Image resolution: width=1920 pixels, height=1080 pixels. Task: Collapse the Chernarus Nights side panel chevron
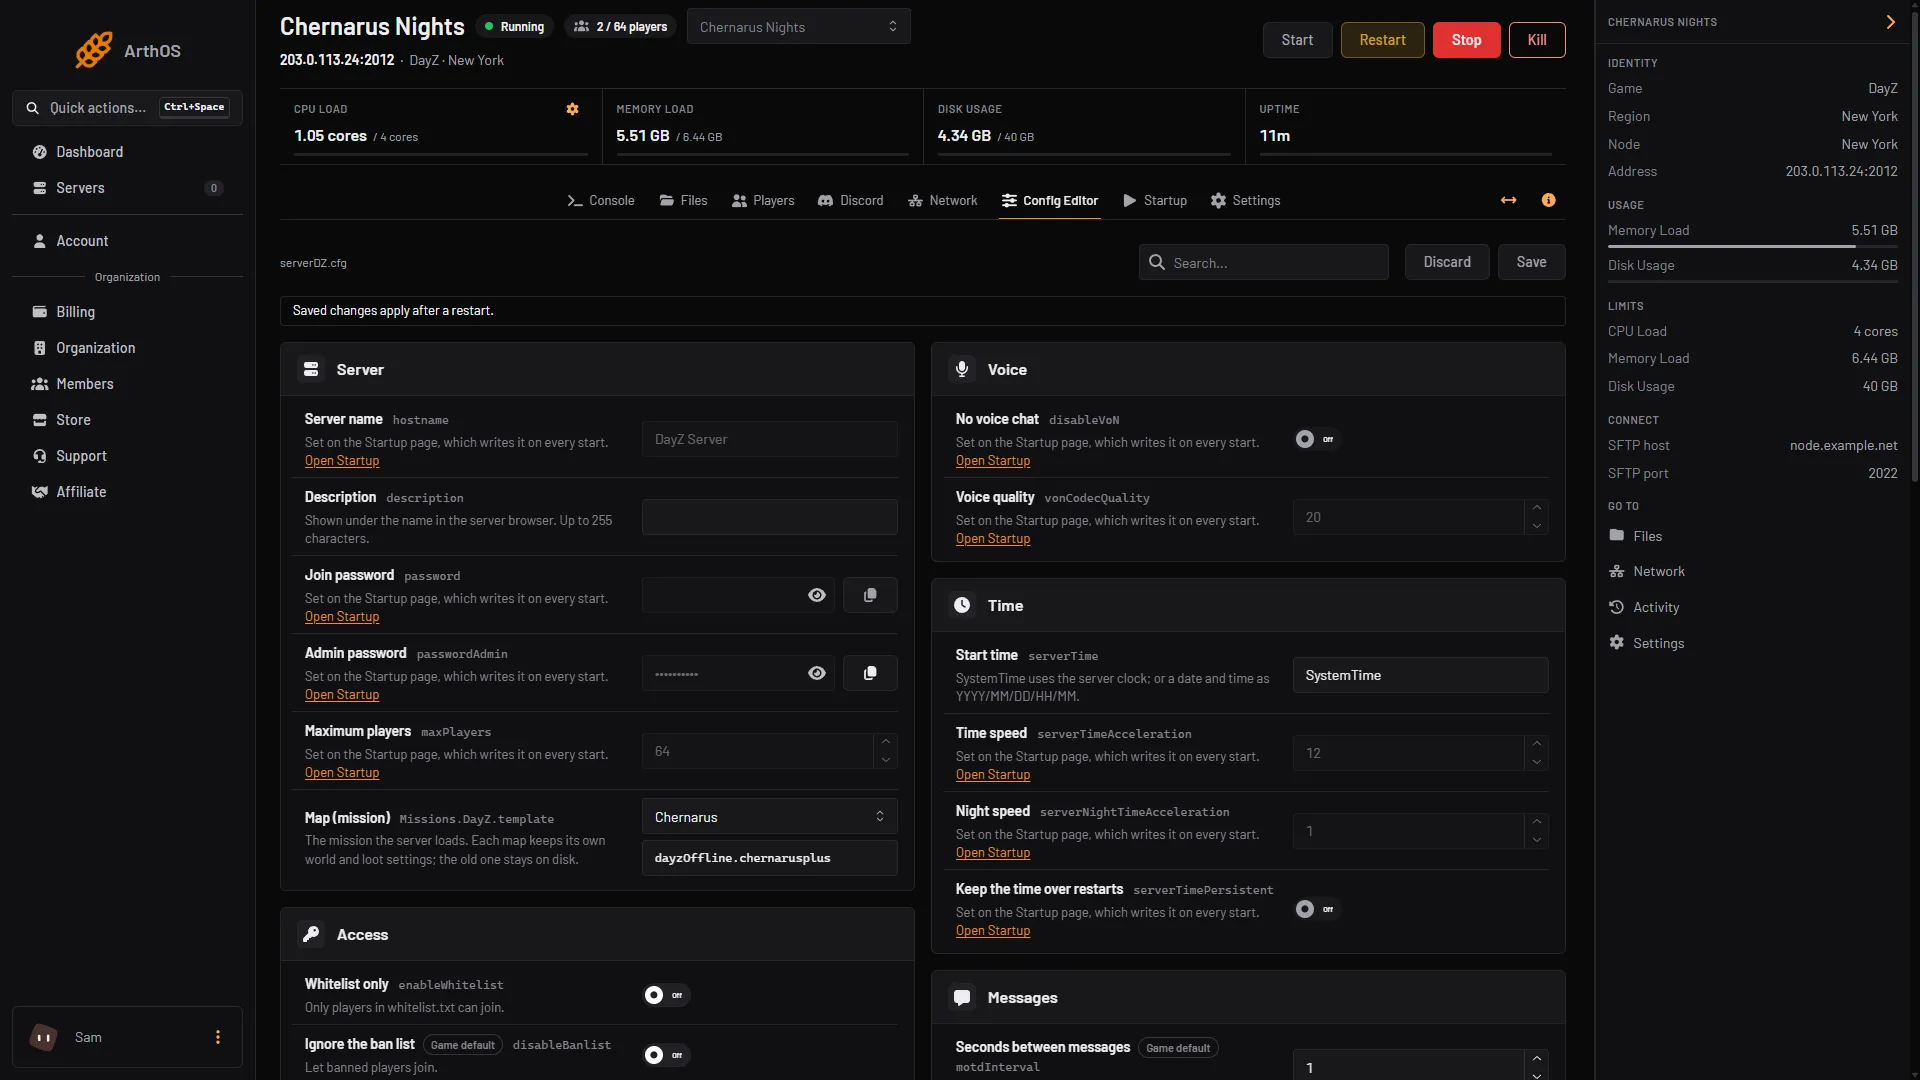click(x=1890, y=22)
